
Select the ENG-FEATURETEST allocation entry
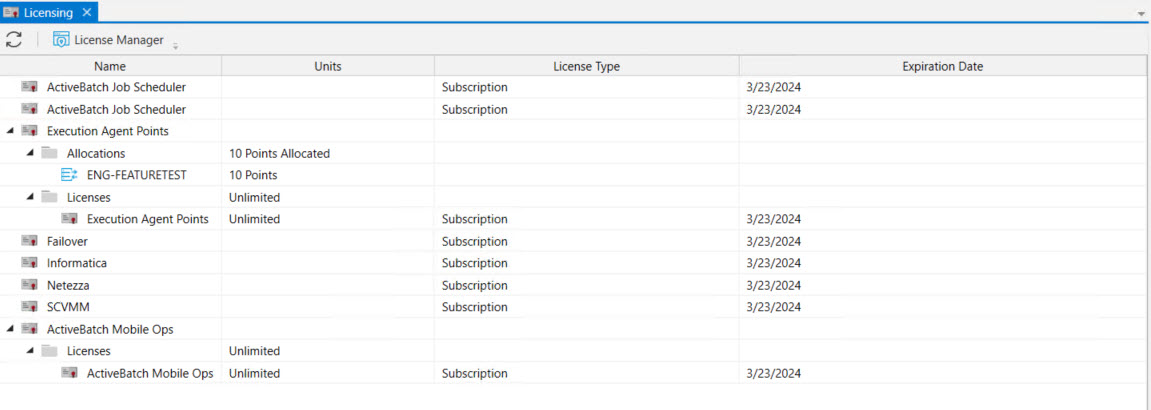(x=137, y=175)
